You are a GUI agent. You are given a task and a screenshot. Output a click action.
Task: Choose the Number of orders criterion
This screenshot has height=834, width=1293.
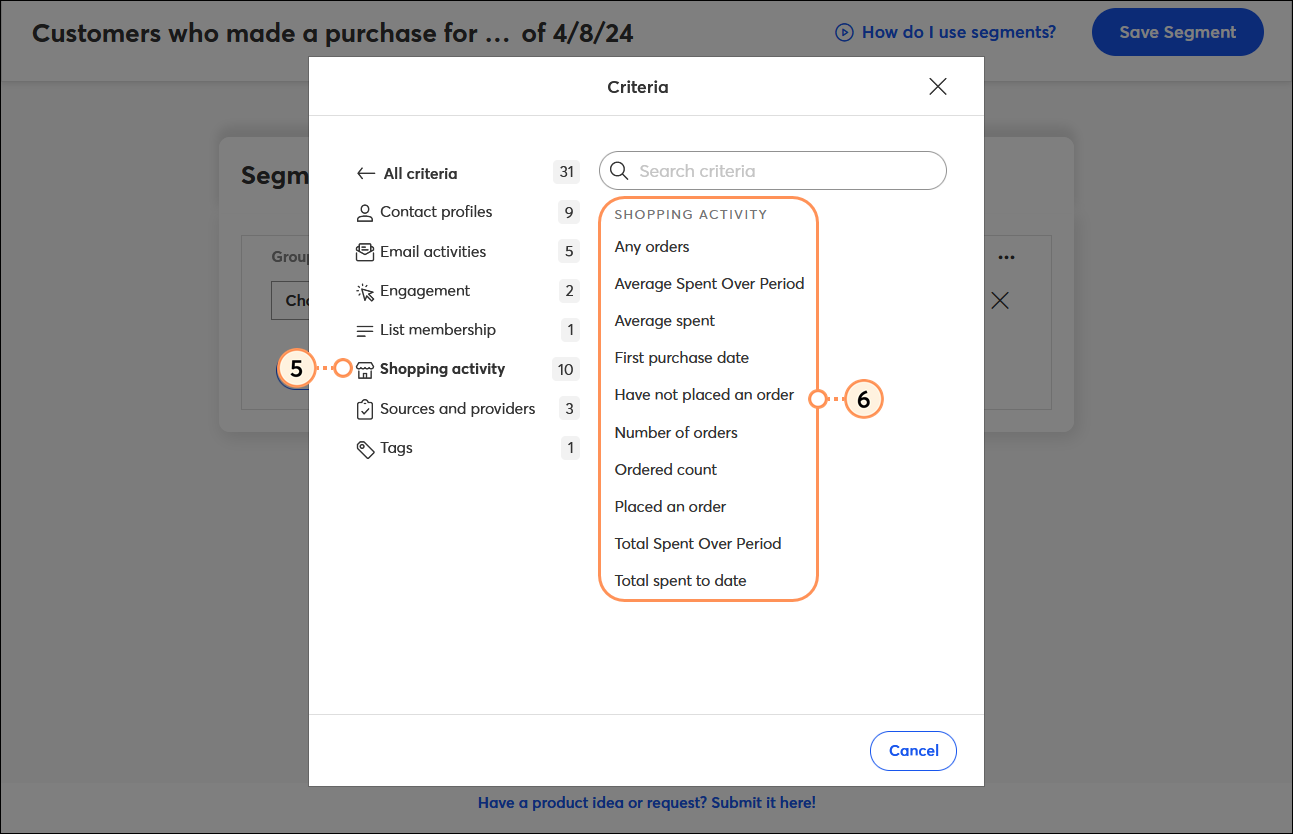676,433
